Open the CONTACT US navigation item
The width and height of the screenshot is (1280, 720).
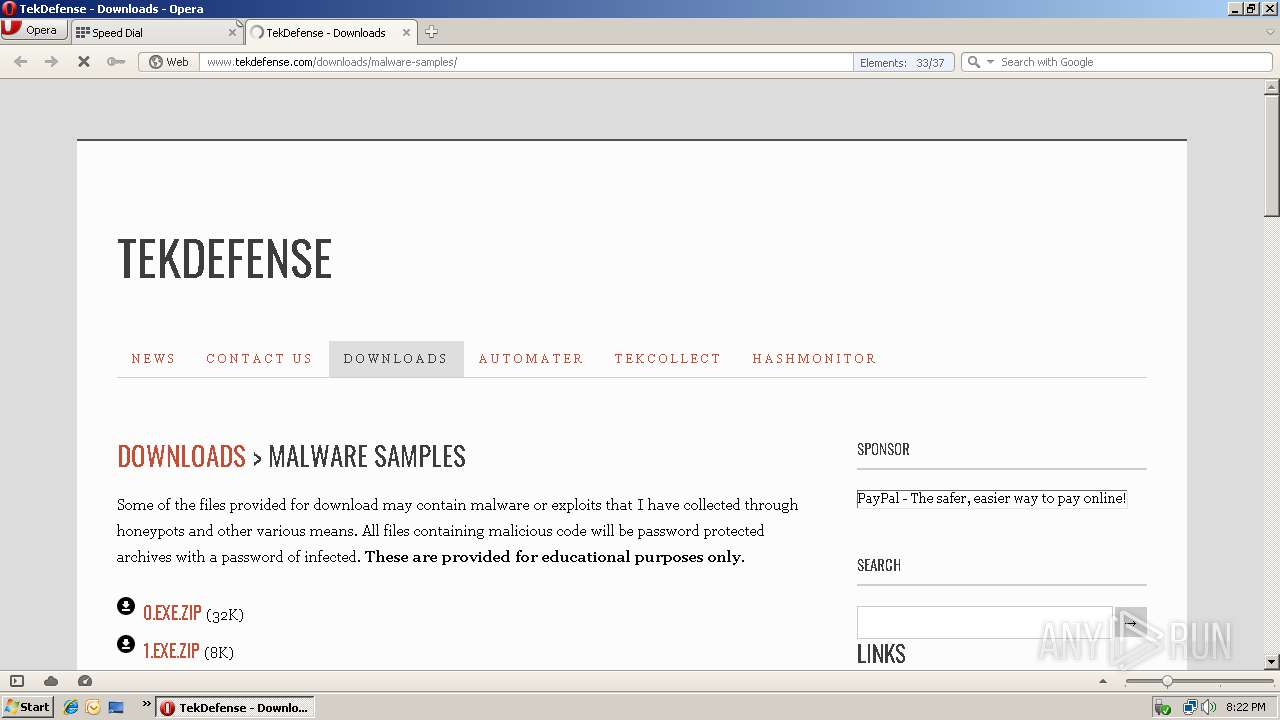pyautogui.click(x=259, y=358)
